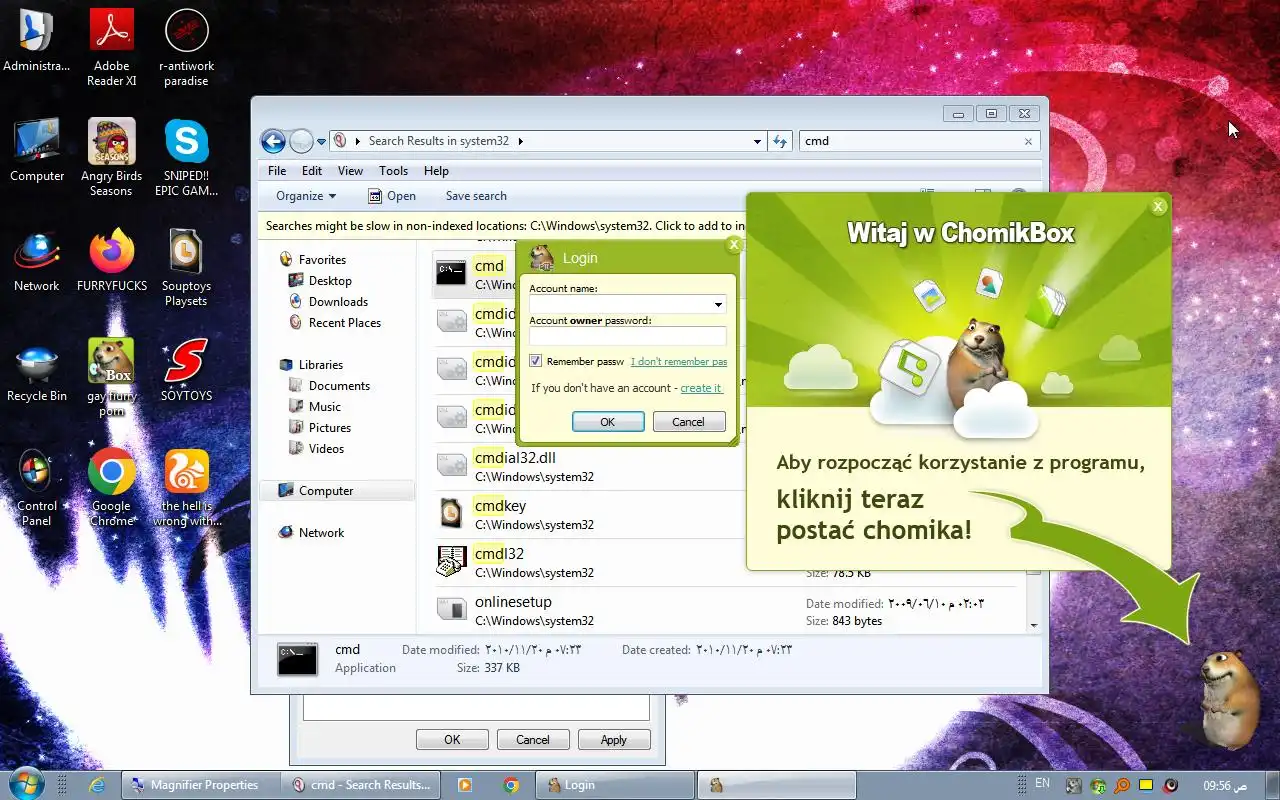Click the refresh icon beside the address bar

[781, 141]
